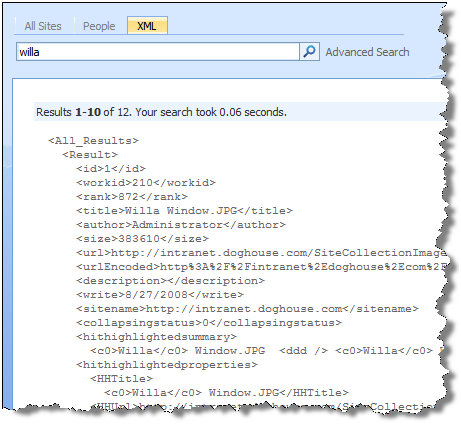The height and width of the screenshot is (425, 461).
Task: Click the <hithighlightedsummary> tag line
Action: click(x=156, y=337)
